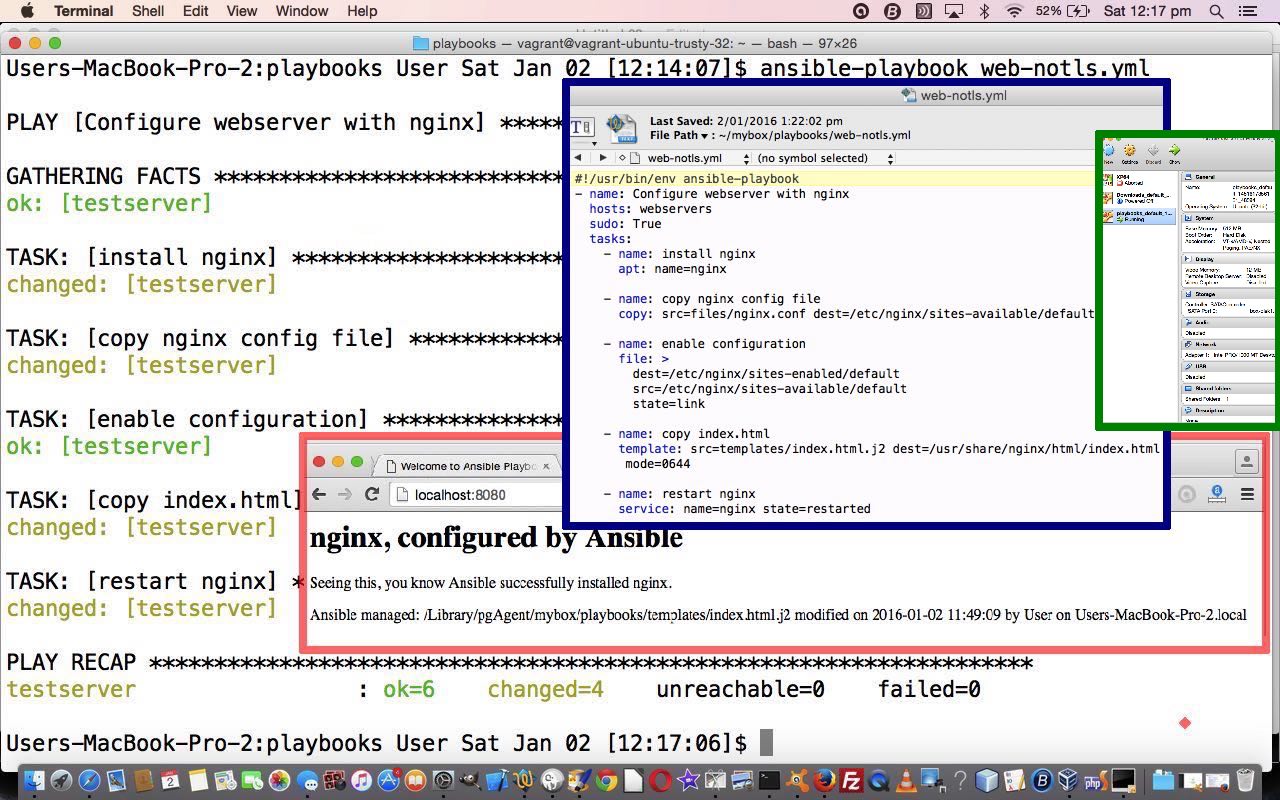Click the blue Chrome extension icon
Screen dimensions: 1280x800
point(1217,494)
